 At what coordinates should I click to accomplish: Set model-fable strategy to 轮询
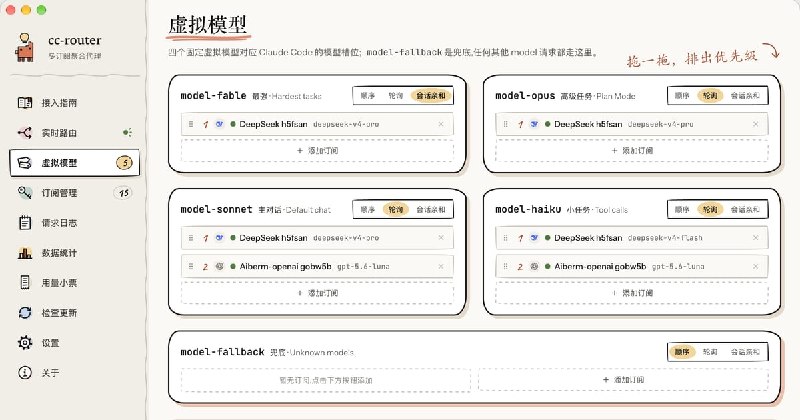[x=395, y=96]
